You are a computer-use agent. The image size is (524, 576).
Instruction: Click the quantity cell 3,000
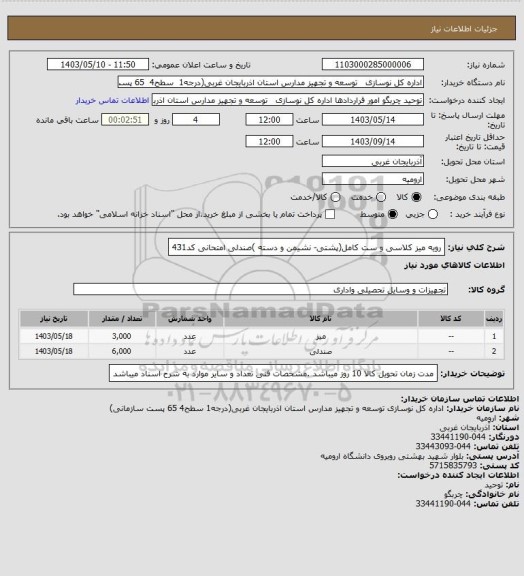click(x=122, y=336)
